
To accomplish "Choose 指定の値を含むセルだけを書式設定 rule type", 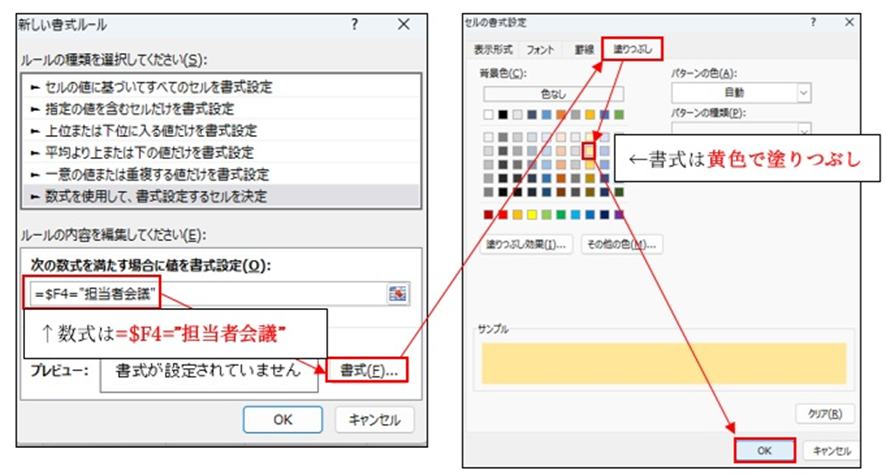I will click(x=133, y=109).
